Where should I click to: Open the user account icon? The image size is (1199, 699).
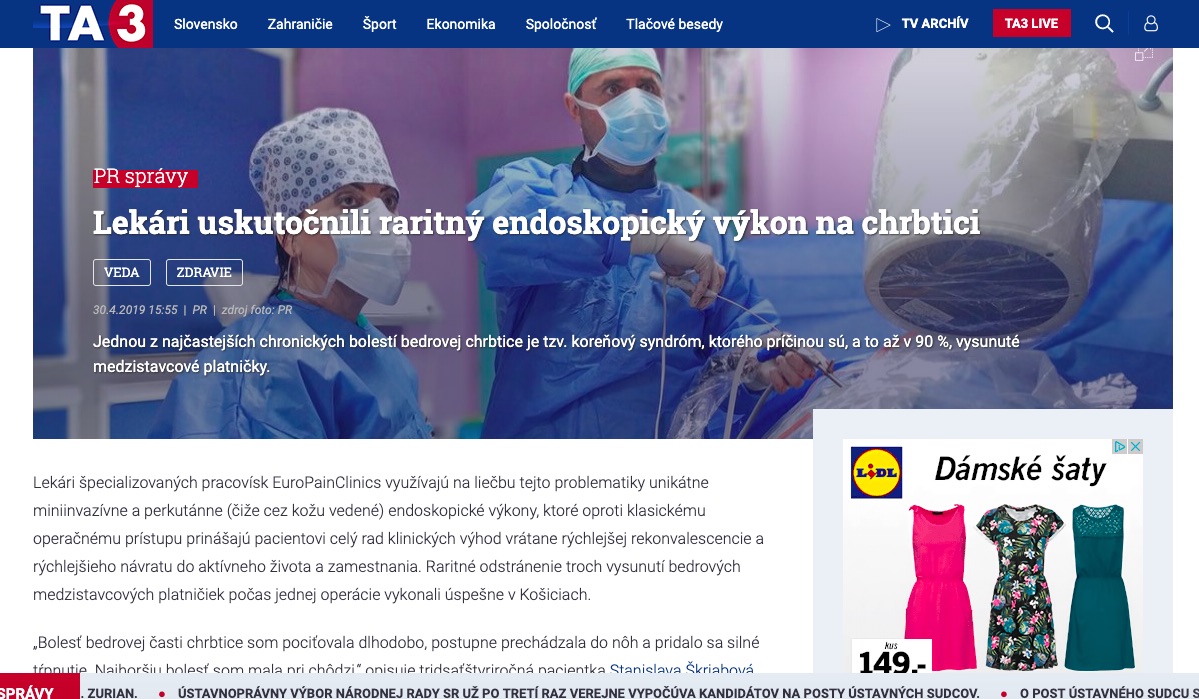click(1151, 24)
